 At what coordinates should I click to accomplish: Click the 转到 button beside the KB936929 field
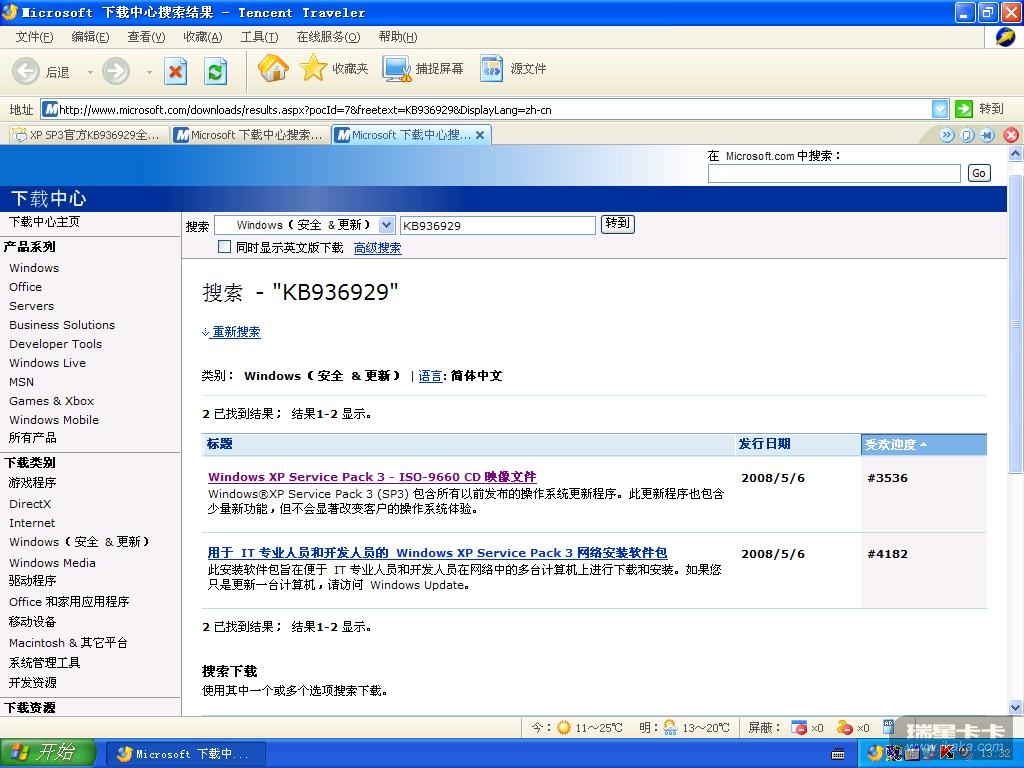[617, 224]
